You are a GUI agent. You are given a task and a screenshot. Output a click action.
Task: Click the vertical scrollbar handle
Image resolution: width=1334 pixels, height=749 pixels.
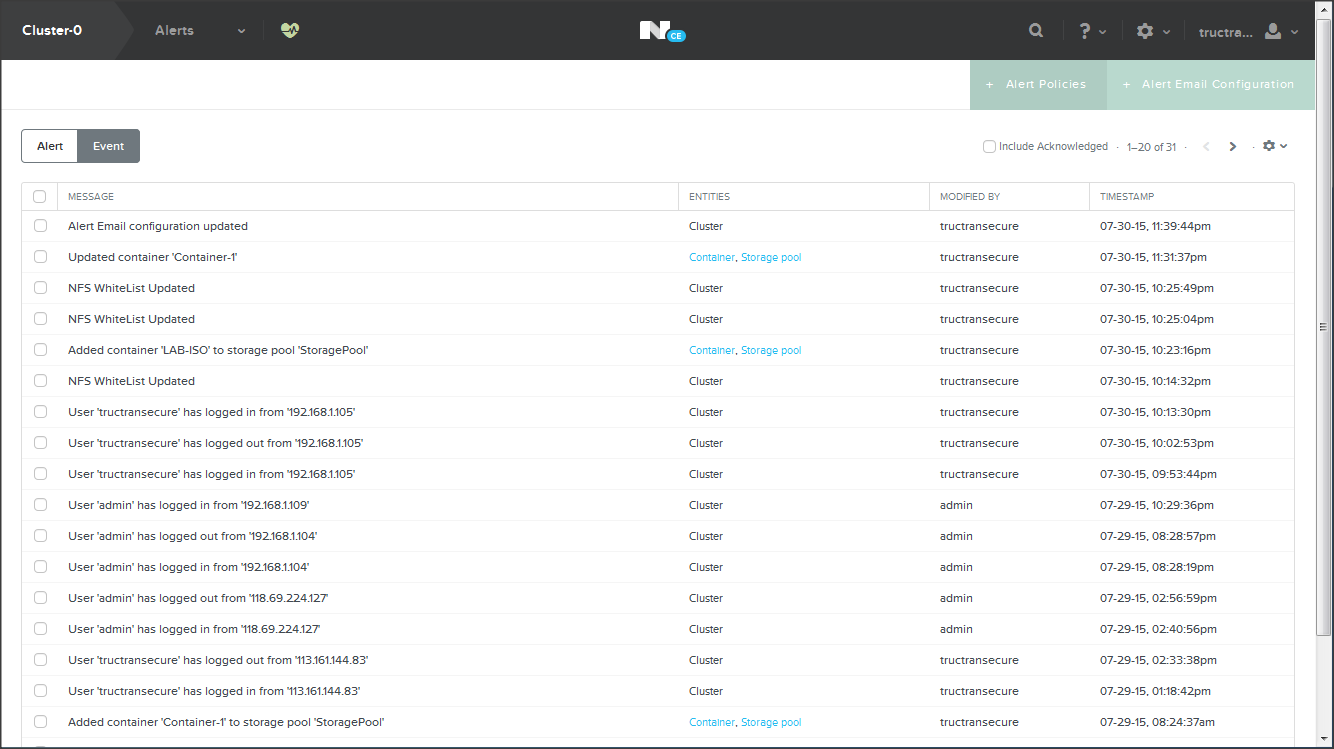pos(1324,327)
